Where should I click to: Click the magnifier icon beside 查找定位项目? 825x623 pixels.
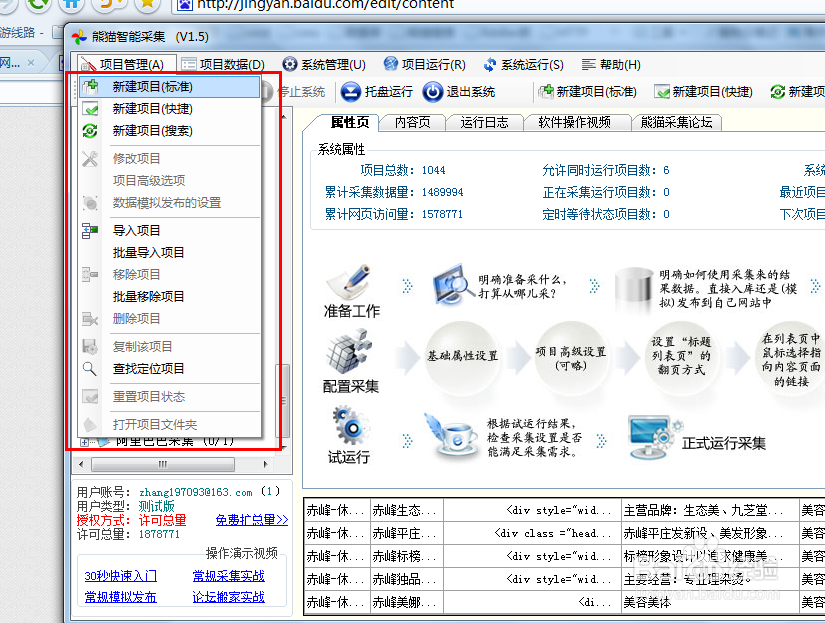tap(90, 368)
